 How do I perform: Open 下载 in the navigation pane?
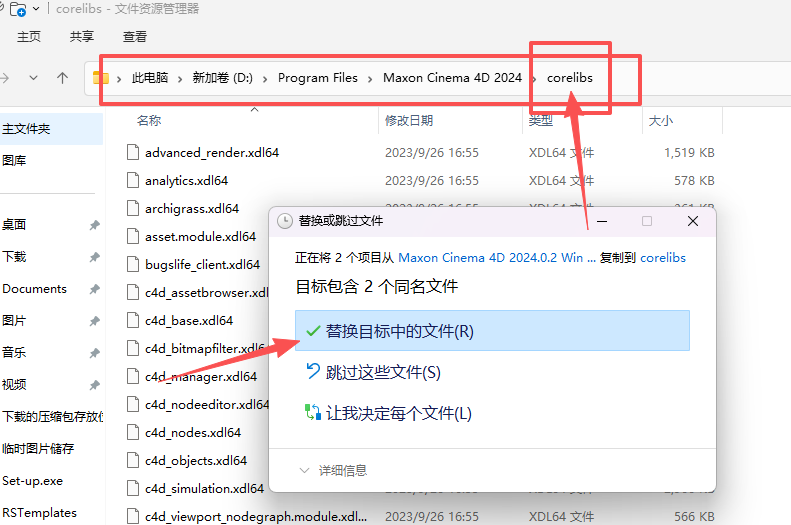click(x=14, y=257)
